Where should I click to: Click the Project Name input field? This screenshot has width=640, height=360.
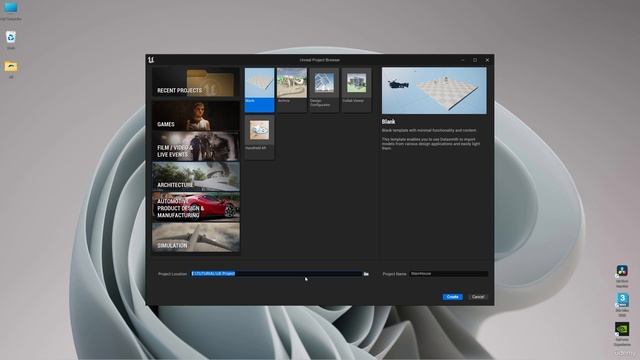tap(449, 273)
